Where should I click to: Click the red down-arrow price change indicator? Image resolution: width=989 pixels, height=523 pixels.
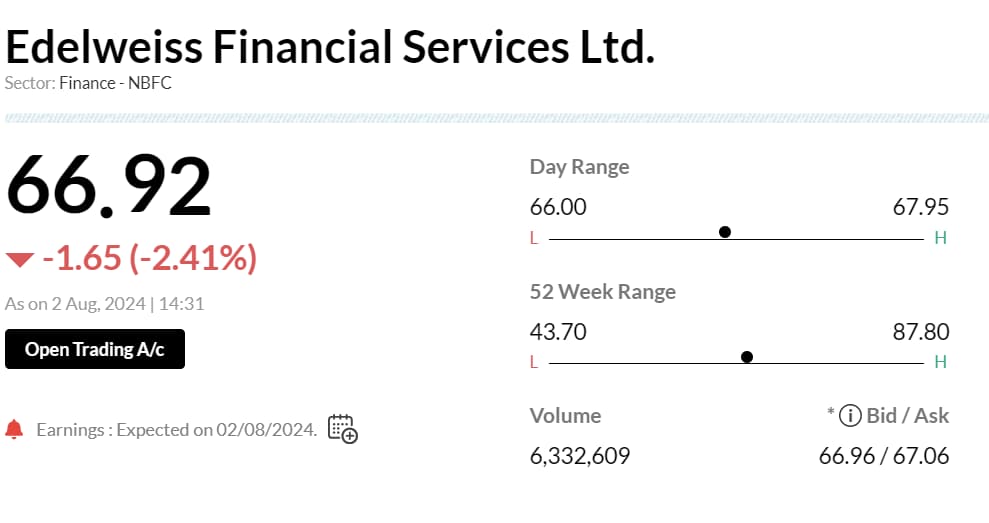(20, 259)
